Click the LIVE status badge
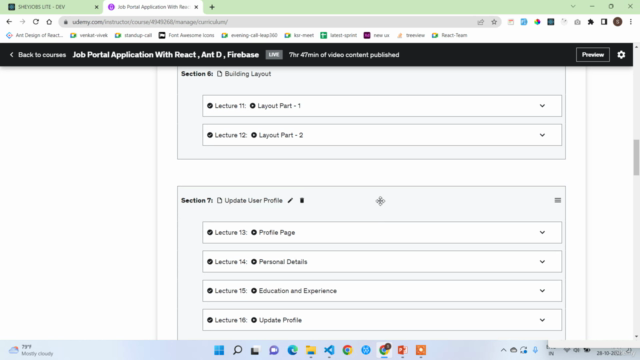The width and height of the screenshot is (640, 360). coord(274,55)
